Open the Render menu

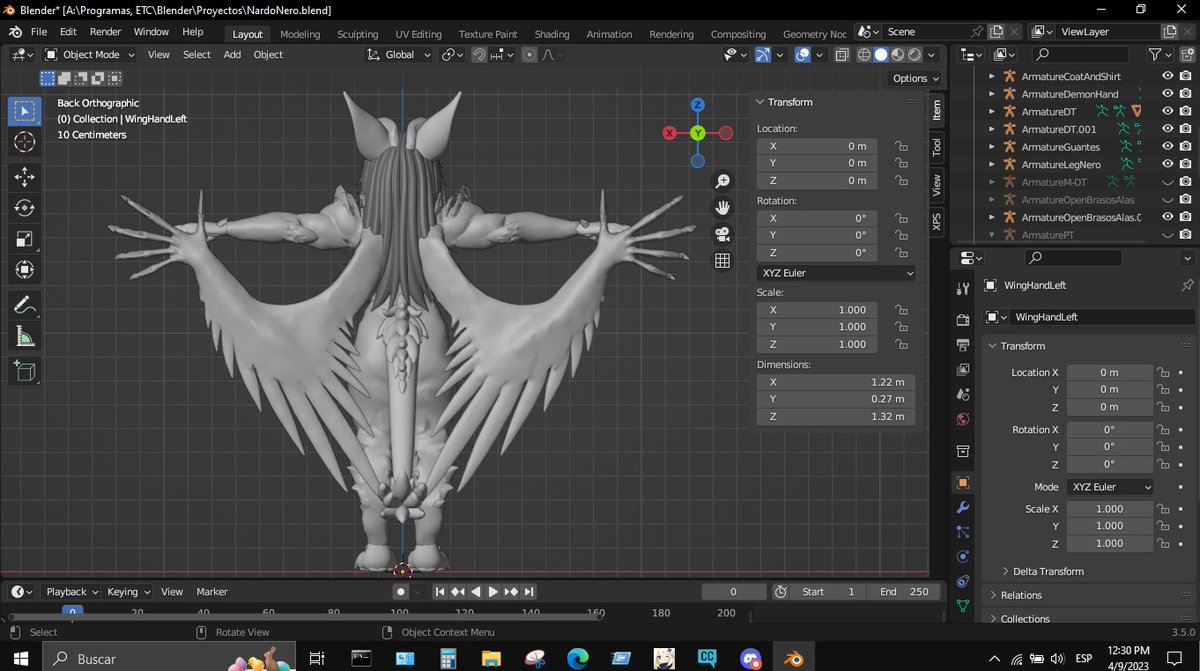click(105, 32)
